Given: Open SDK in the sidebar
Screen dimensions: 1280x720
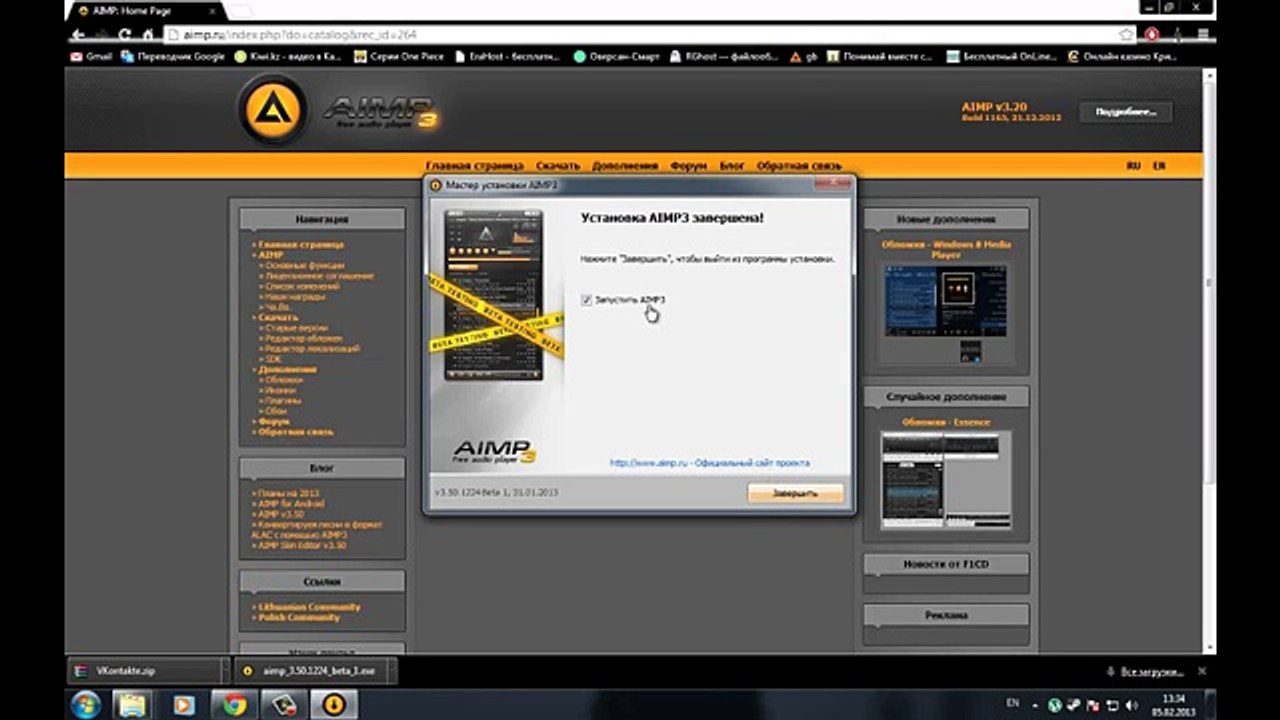Looking at the screenshot, I should pos(273,359).
